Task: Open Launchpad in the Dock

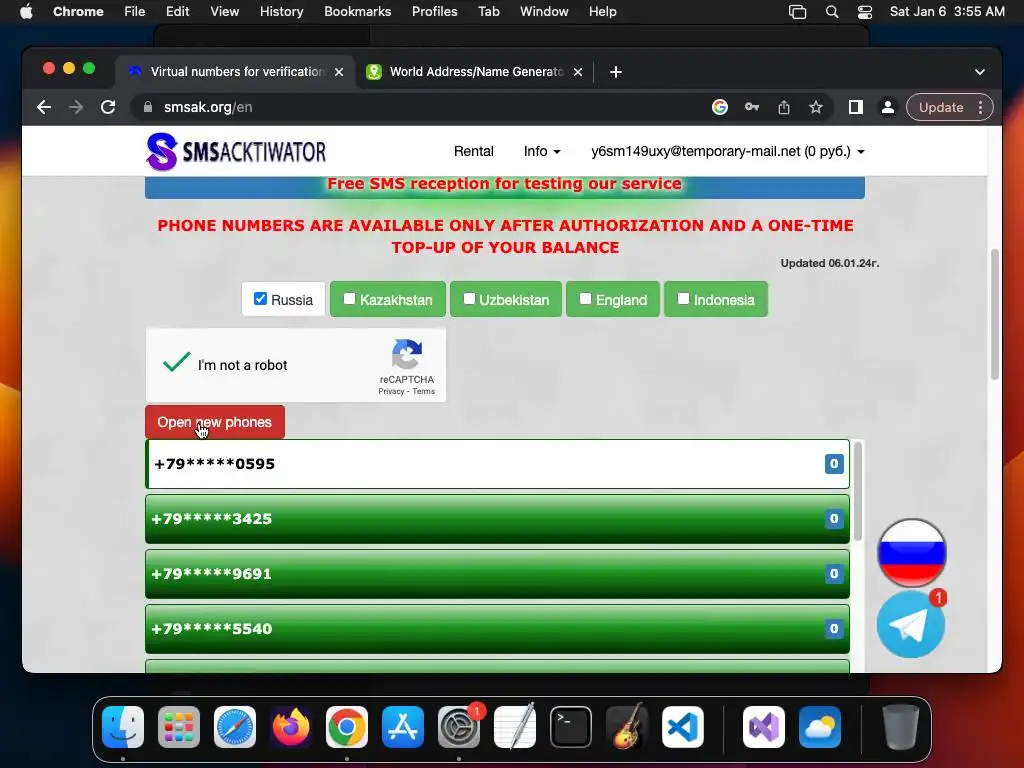Action: click(179, 727)
